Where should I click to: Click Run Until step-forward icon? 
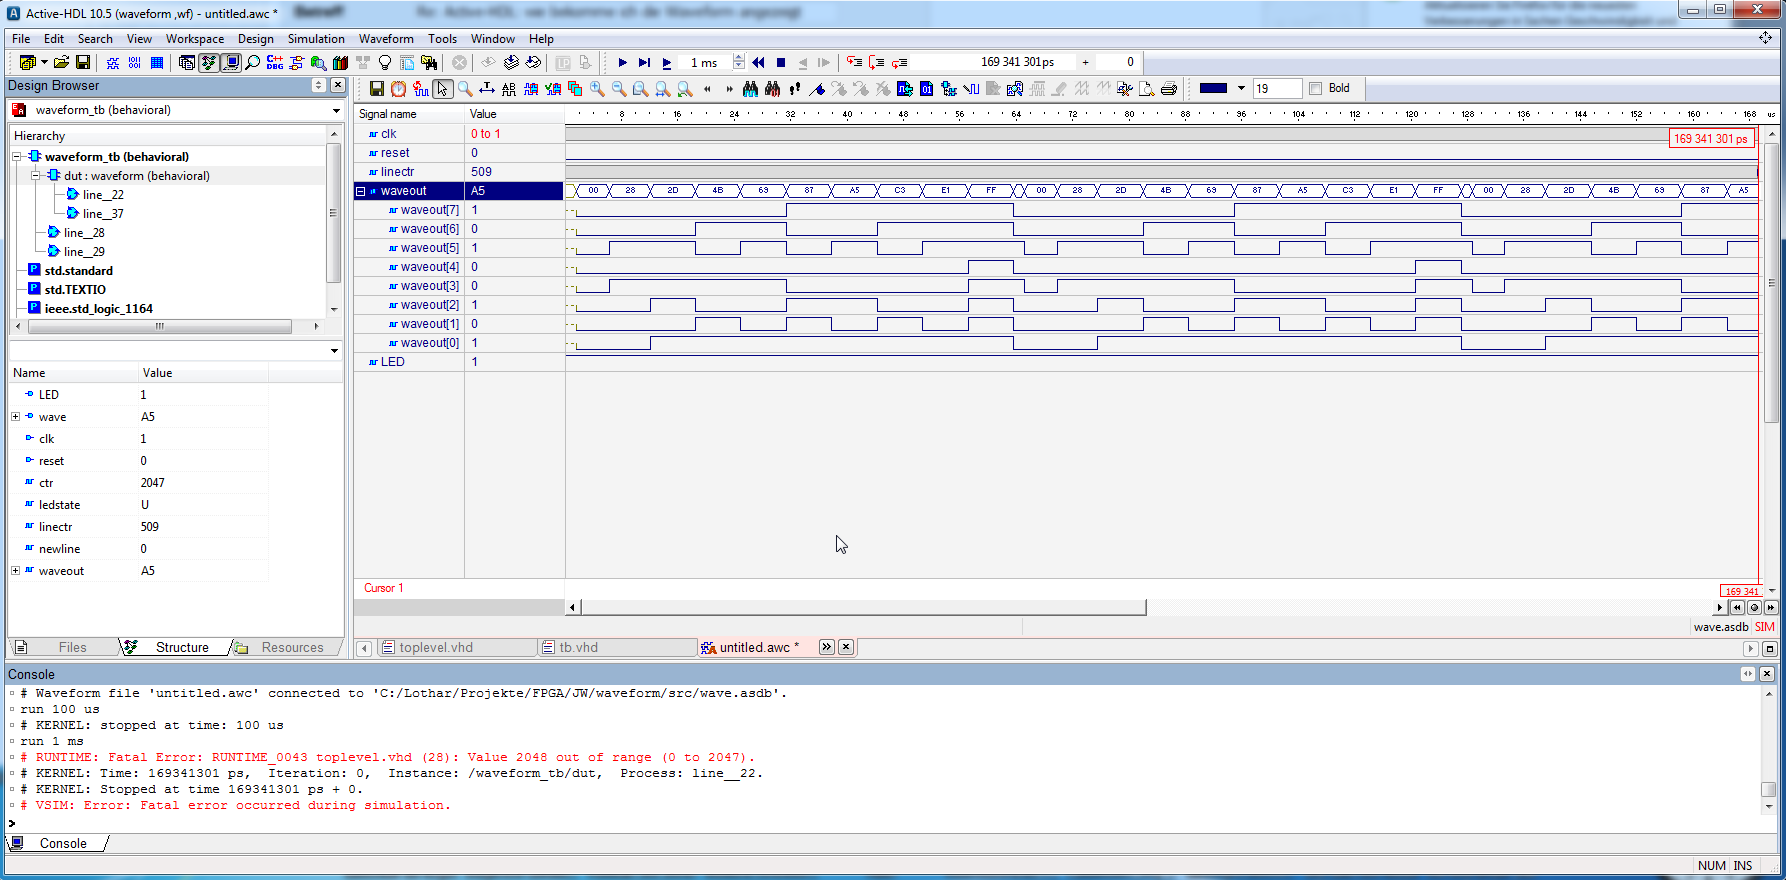(x=645, y=62)
